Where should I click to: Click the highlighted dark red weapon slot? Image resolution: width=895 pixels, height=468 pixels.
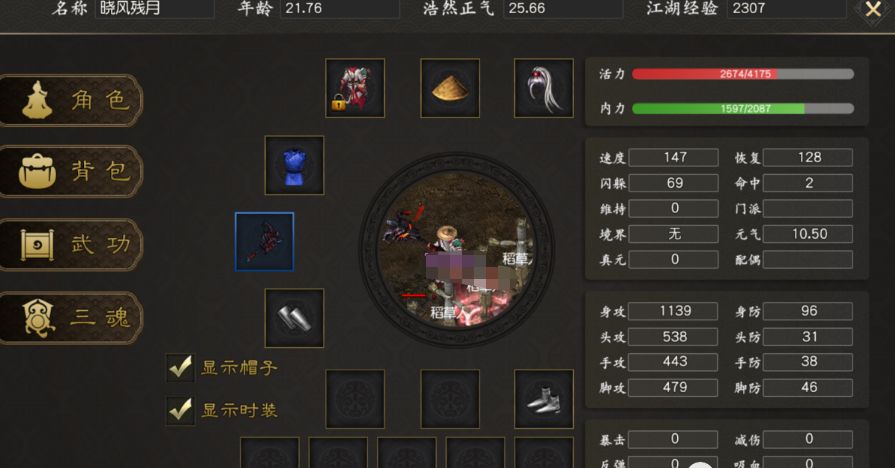[264, 241]
